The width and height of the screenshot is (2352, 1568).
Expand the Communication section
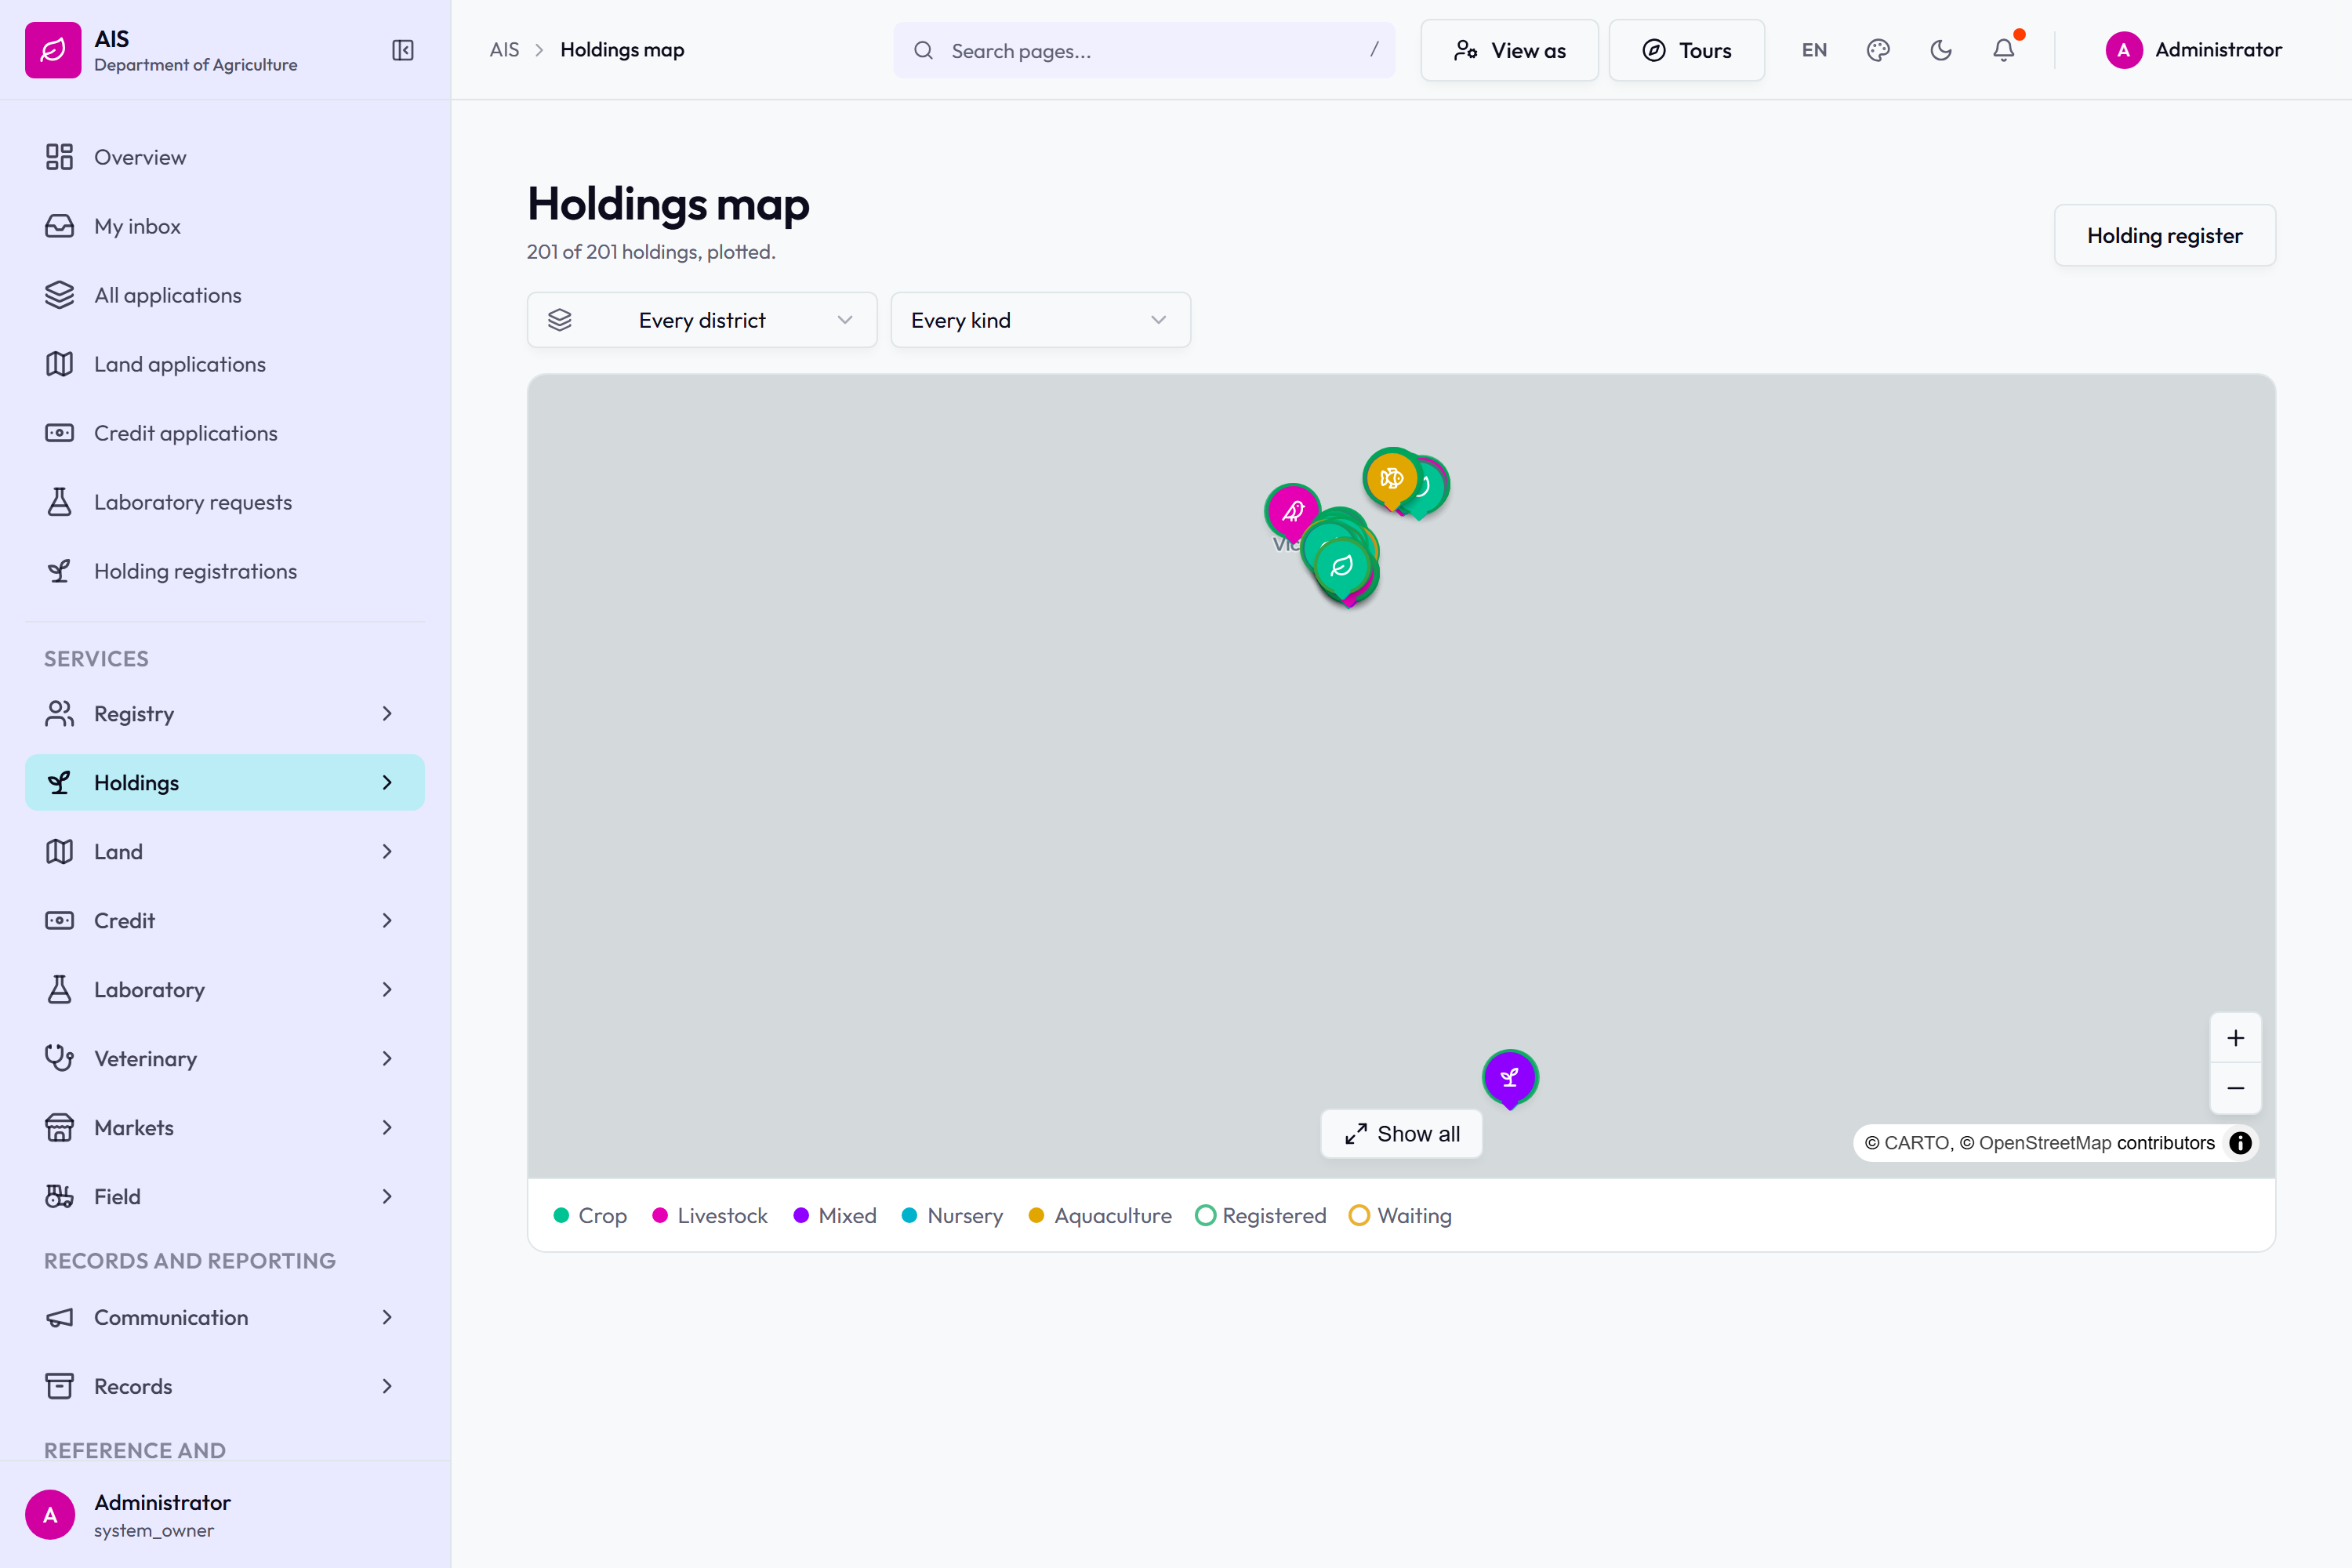tap(225, 1317)
